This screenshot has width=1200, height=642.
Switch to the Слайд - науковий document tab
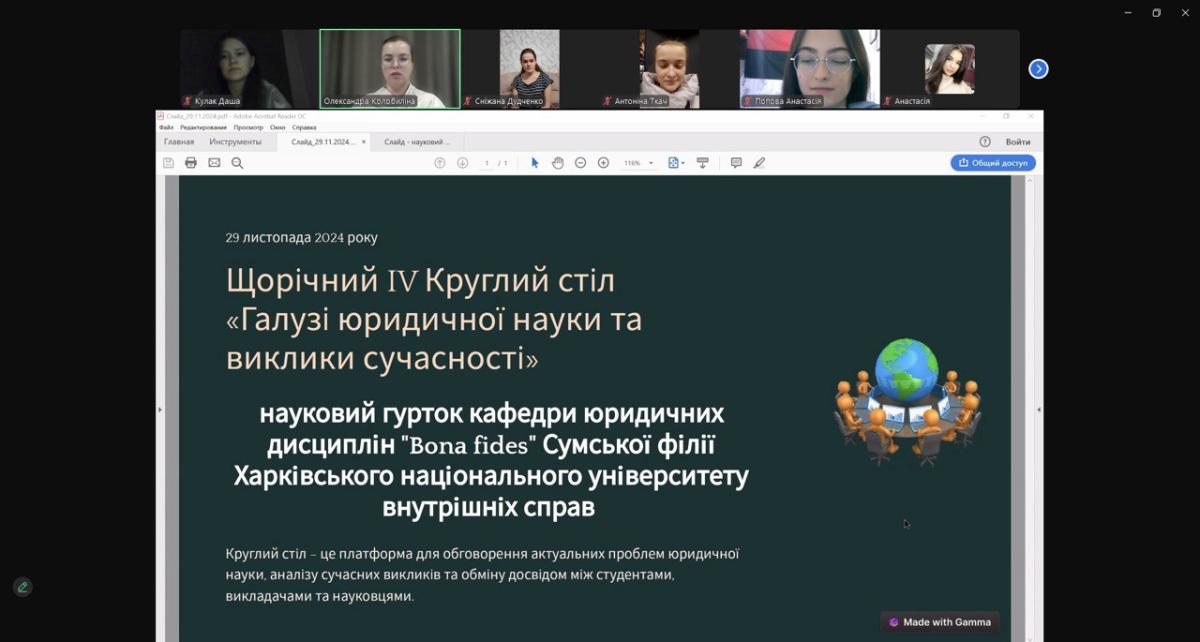pyautogui.click(x=417, y=142)
